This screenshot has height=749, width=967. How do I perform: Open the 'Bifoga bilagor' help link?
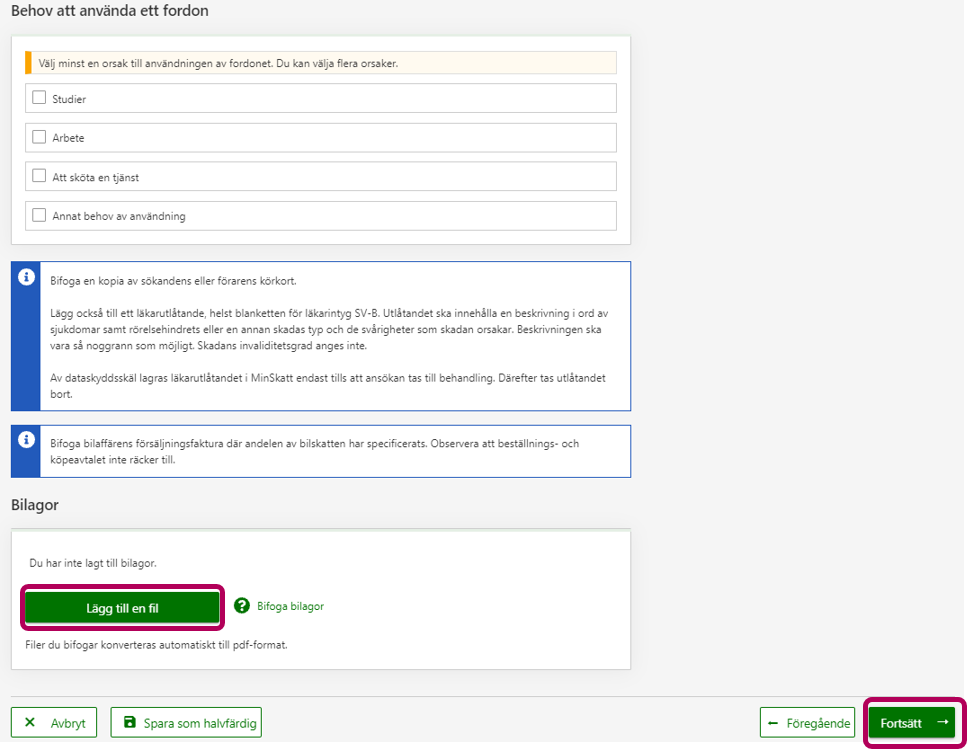[290, 606]
